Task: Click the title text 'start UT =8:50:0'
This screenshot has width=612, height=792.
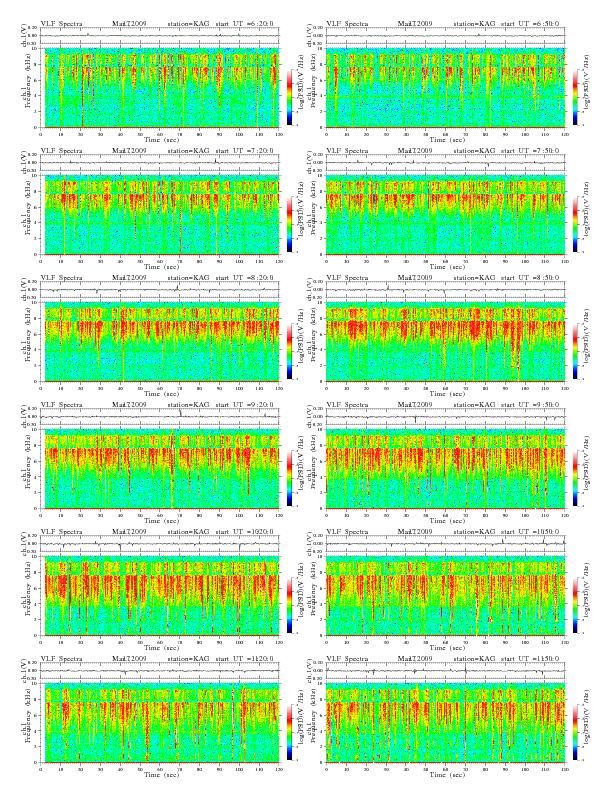Action: coord(530,277)
